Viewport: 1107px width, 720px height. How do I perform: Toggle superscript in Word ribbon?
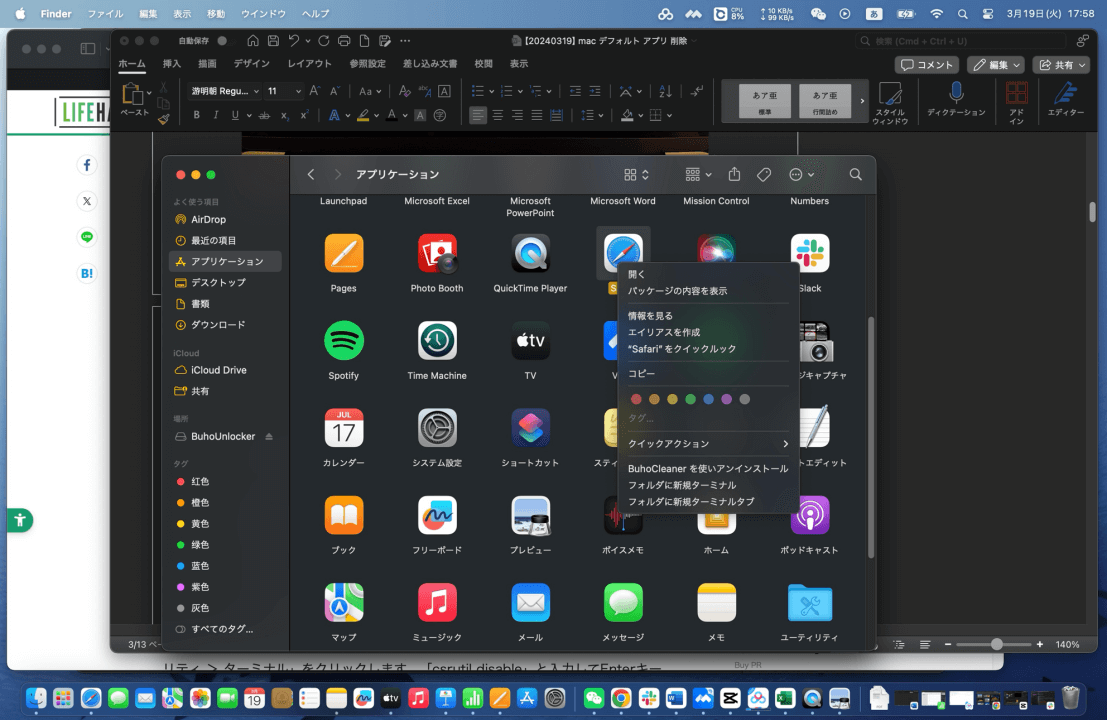point(304,115)
